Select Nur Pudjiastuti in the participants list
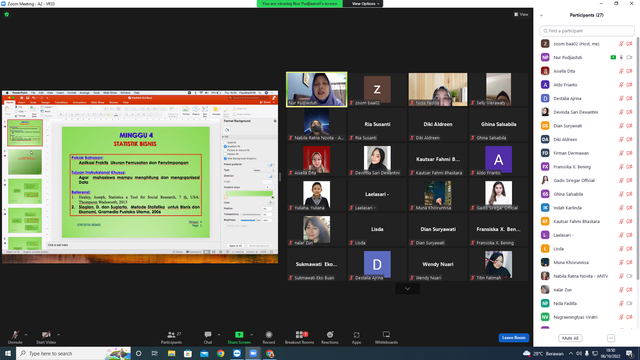Screen dimensions: 640x360 pyautogui.click(x=587, y=58)
